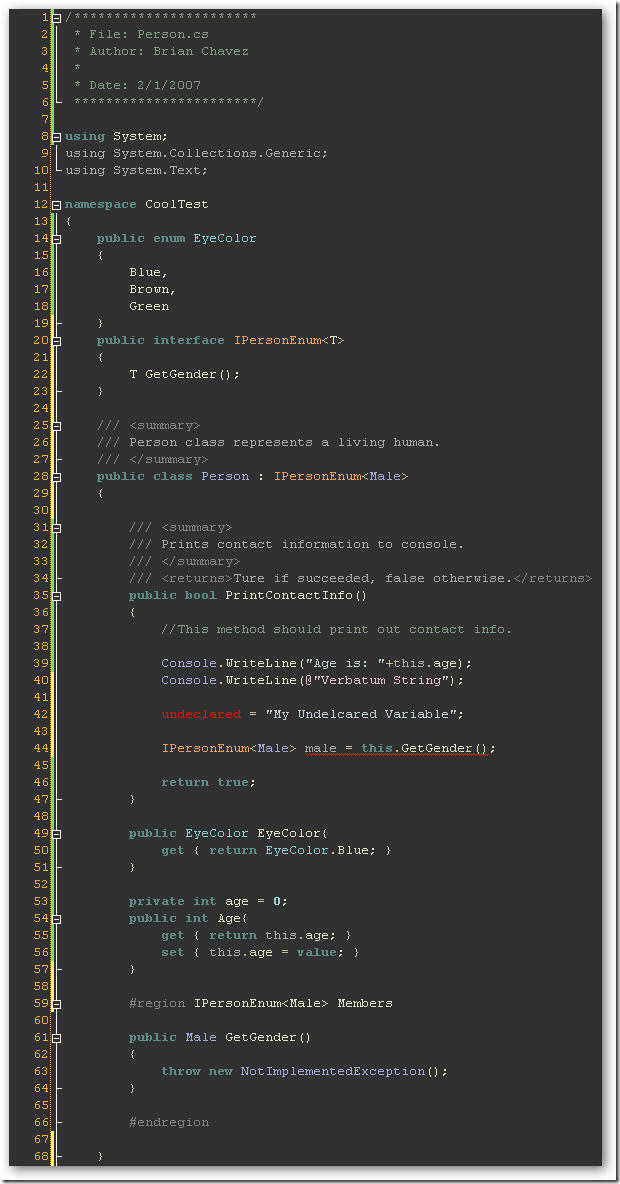This screenshot has height=1184, width=620.
Task: Click the T GetGender(); declaration
Action: click(x=184, y=375)
